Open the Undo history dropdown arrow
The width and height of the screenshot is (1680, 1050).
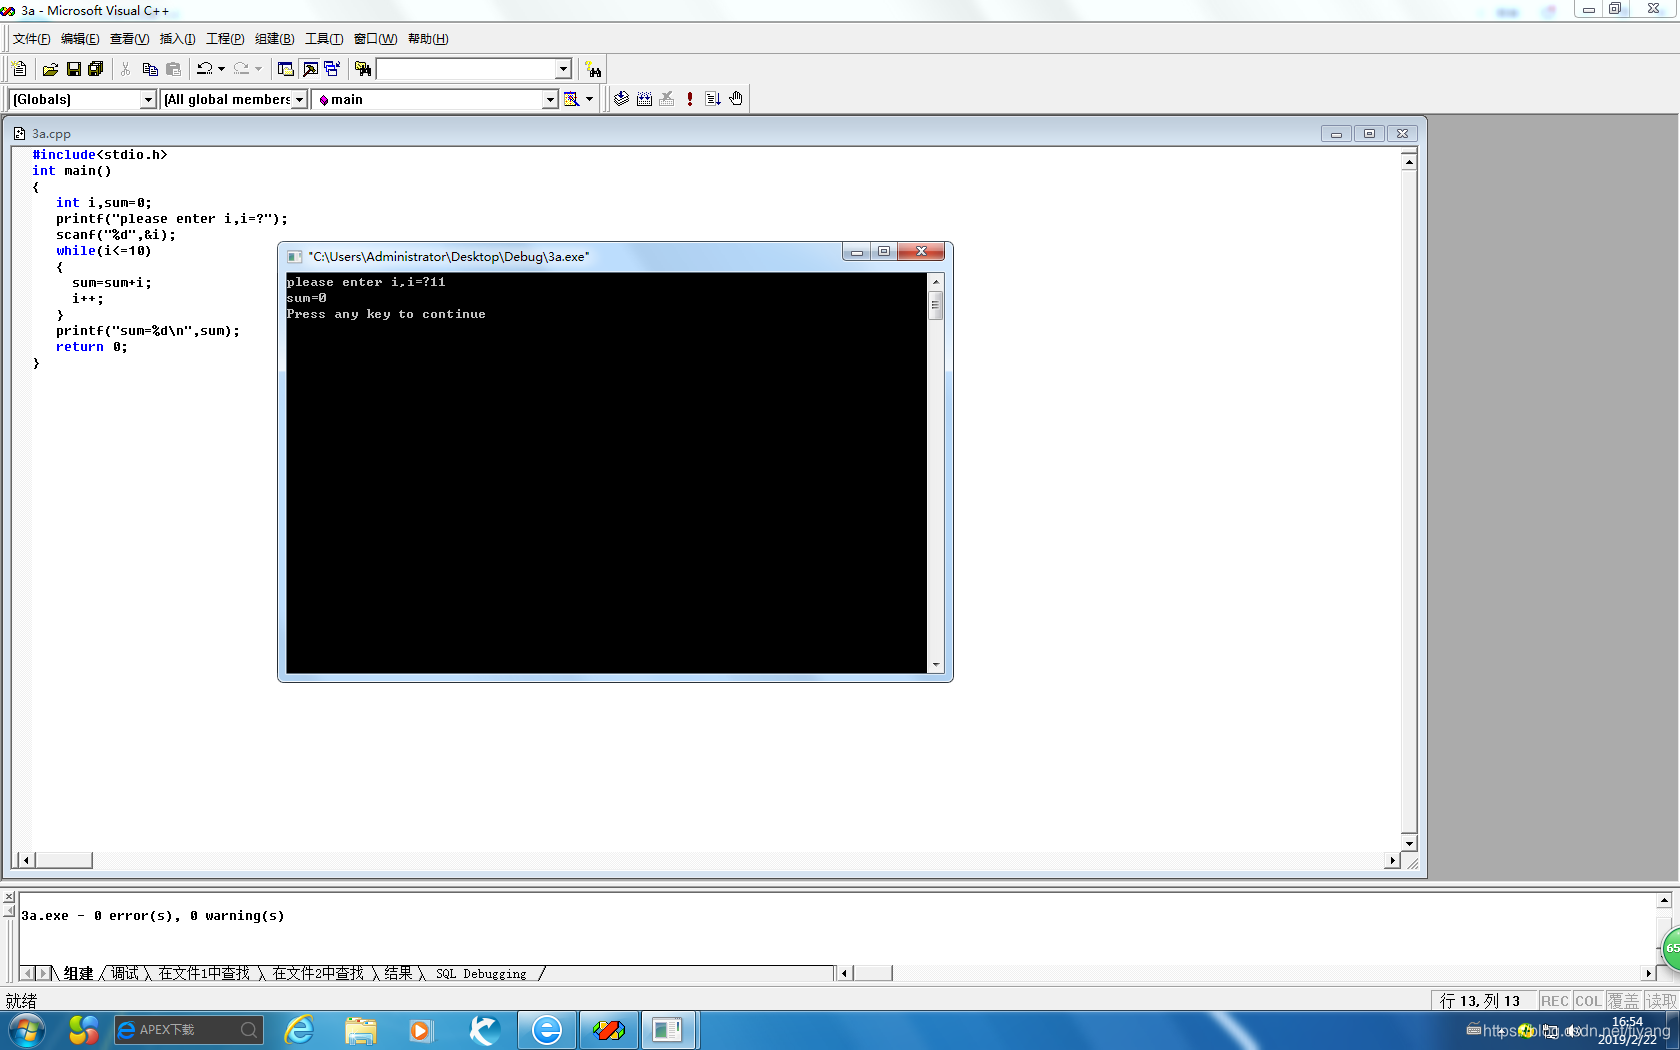pyautogui.click(x=221, y=69)
